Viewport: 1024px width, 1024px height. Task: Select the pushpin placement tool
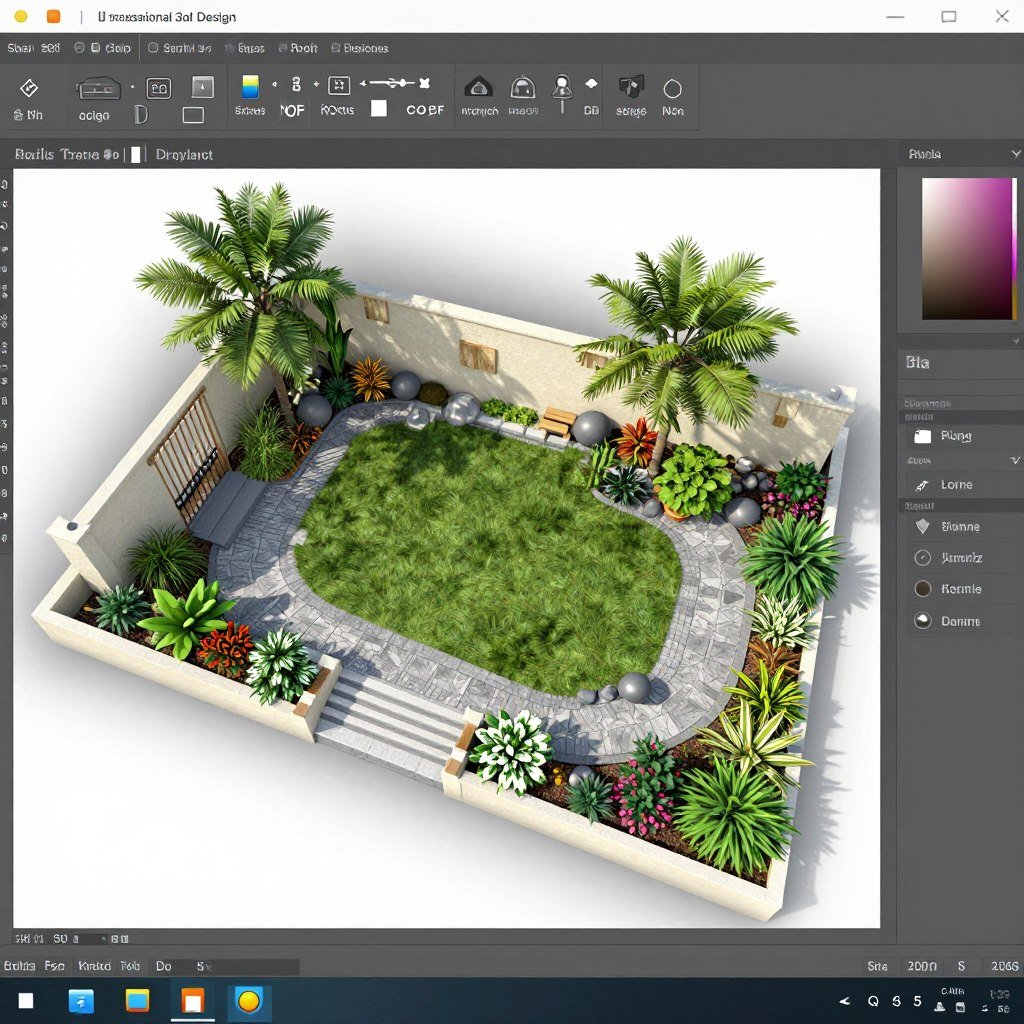point(562,90)
